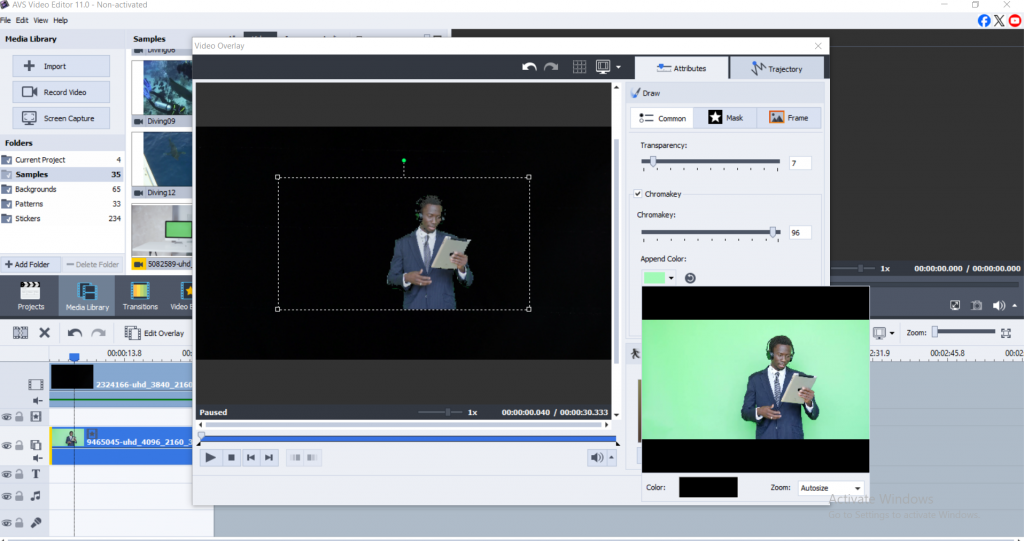The height and width of the screenshot is (541, 1024).
Task: Expand the preview display mode dropdown arrow
Action: tap(618, 68)
